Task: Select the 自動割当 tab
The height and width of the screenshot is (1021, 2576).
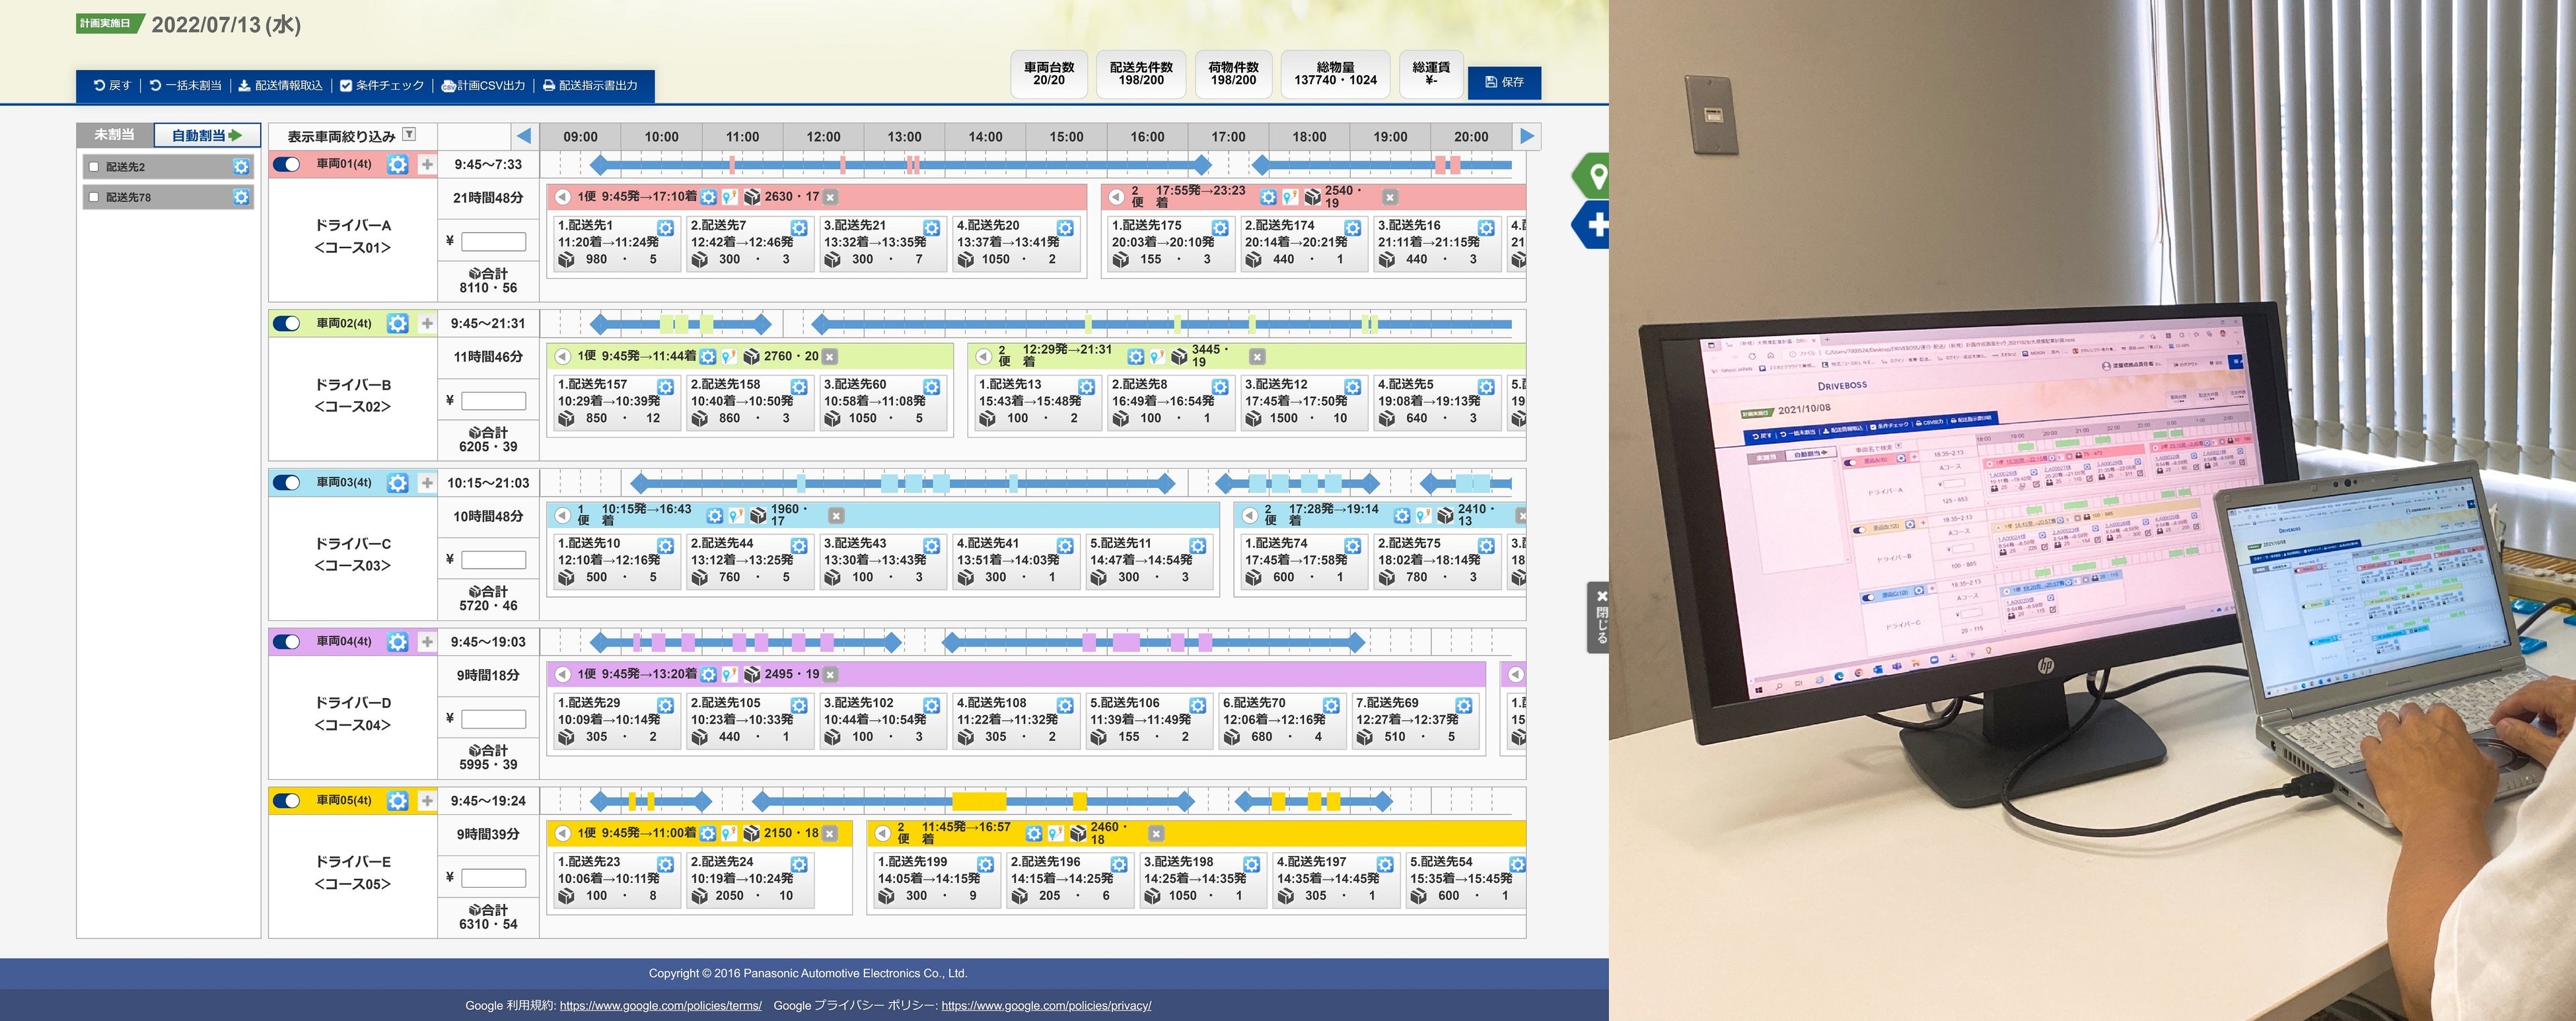Action: [206, 135]
